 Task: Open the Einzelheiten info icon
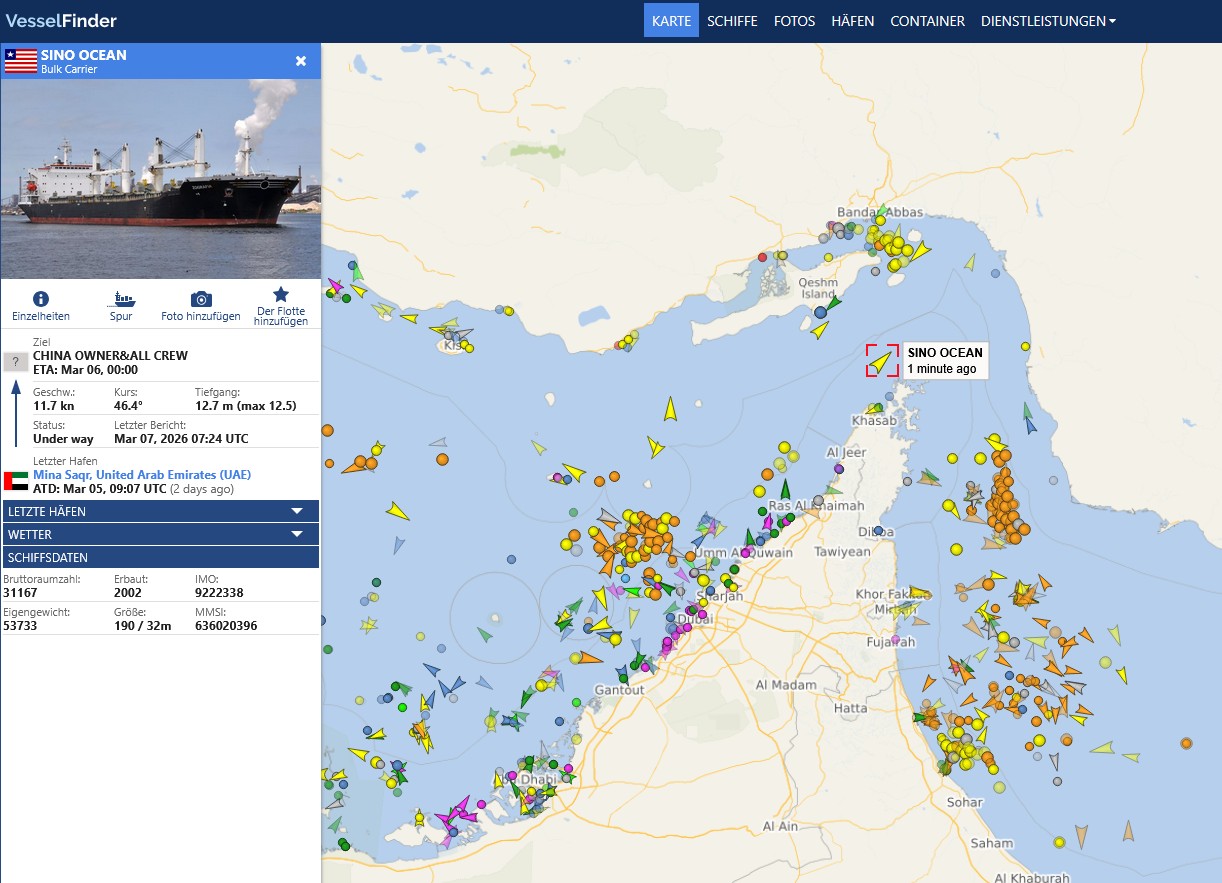point(40,299)
